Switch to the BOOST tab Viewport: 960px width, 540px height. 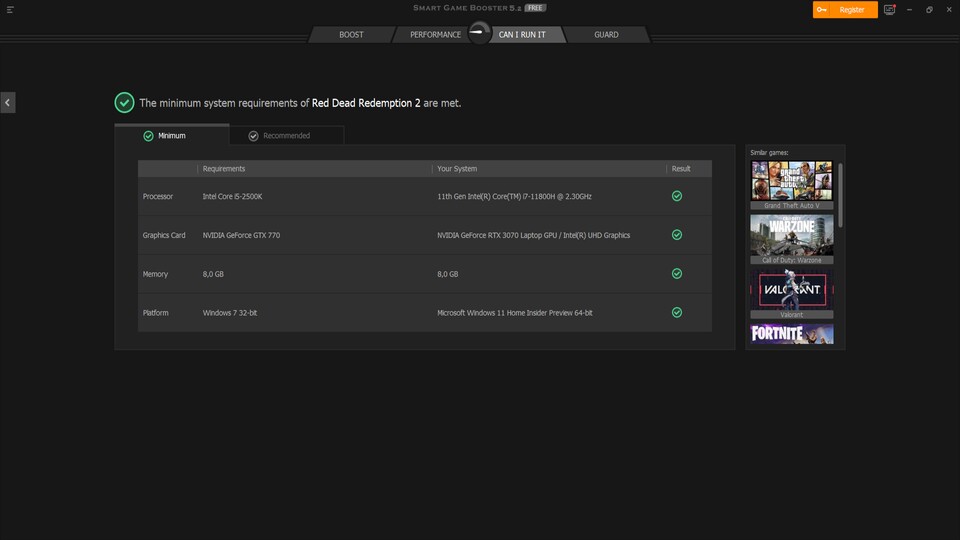point(351,35)
